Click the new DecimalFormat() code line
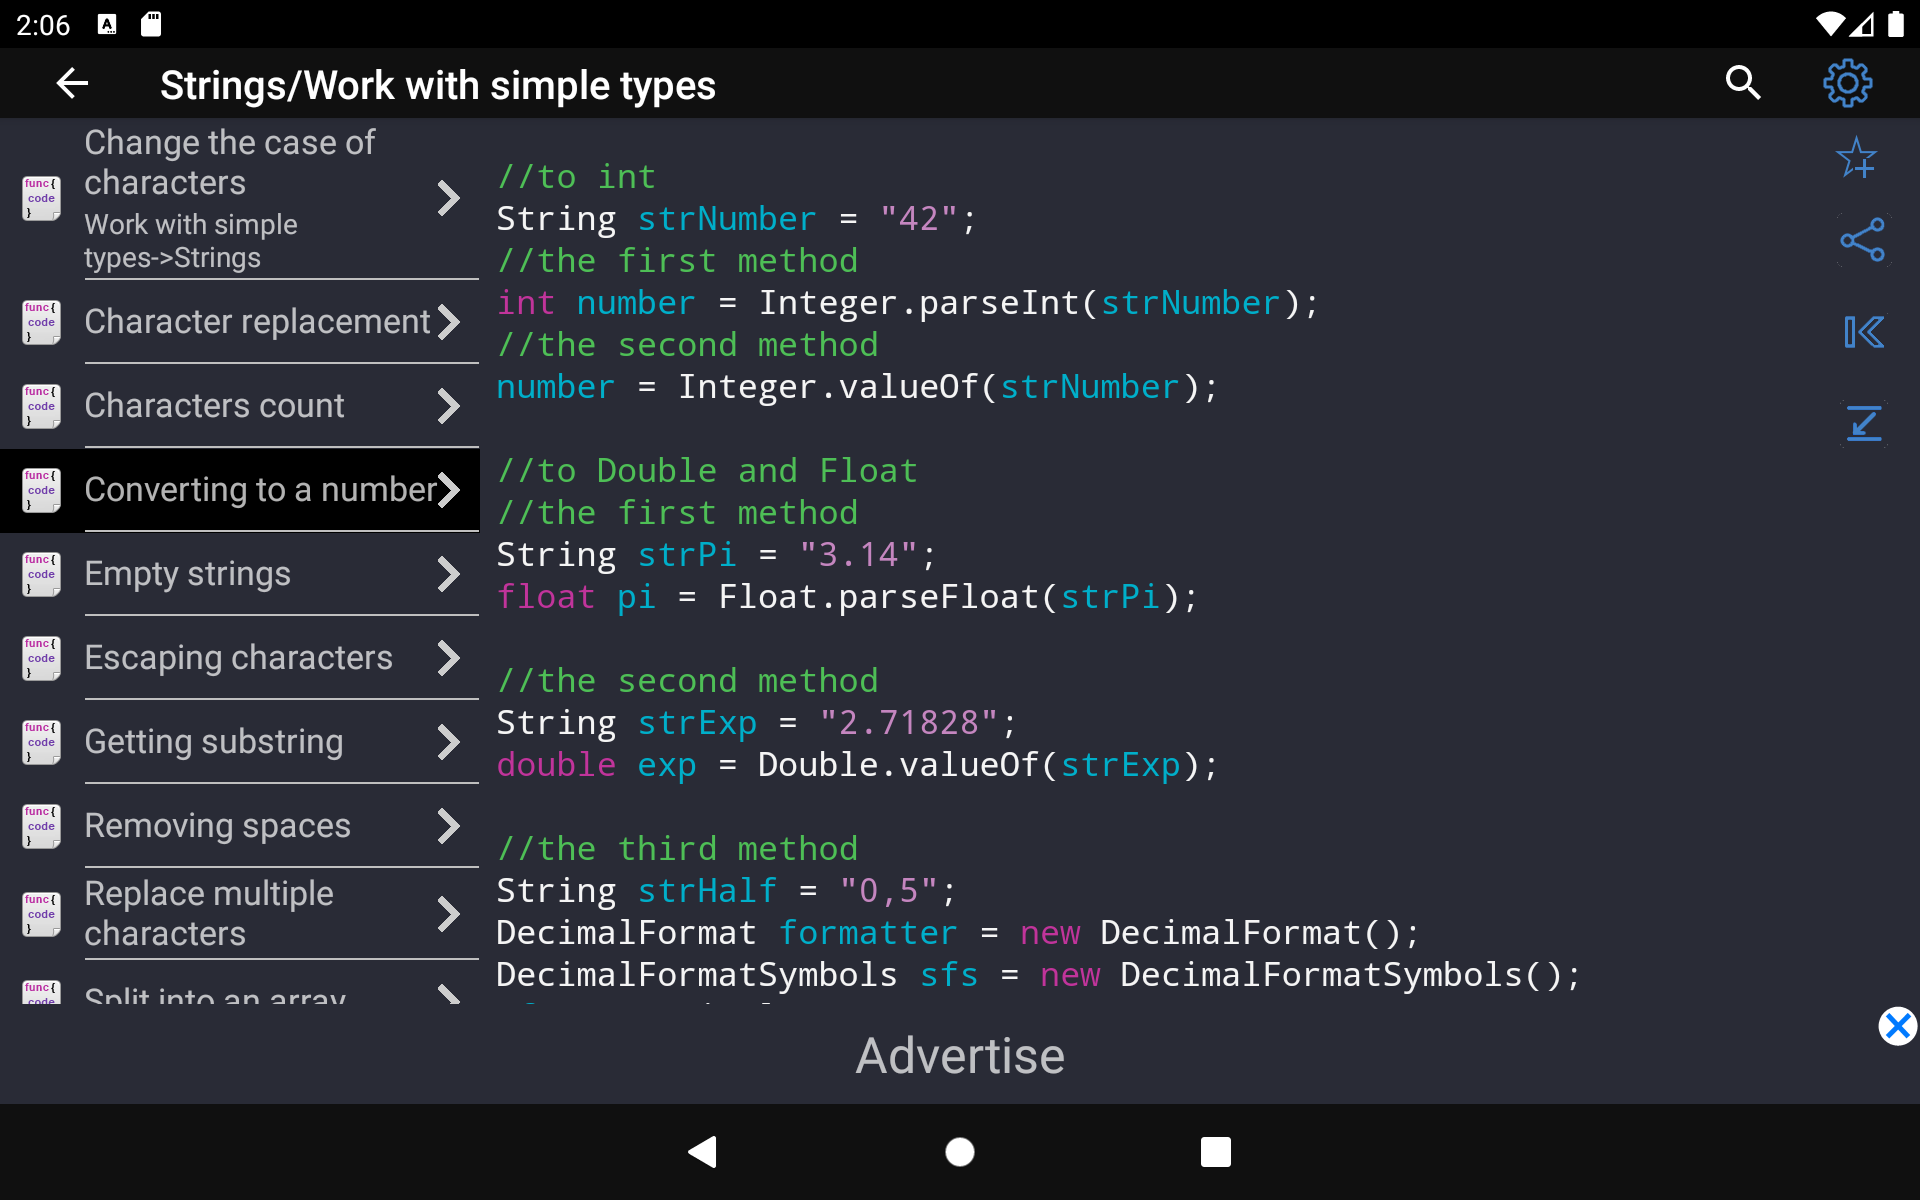1920x1200 pixels. click(x=958, y=933)
